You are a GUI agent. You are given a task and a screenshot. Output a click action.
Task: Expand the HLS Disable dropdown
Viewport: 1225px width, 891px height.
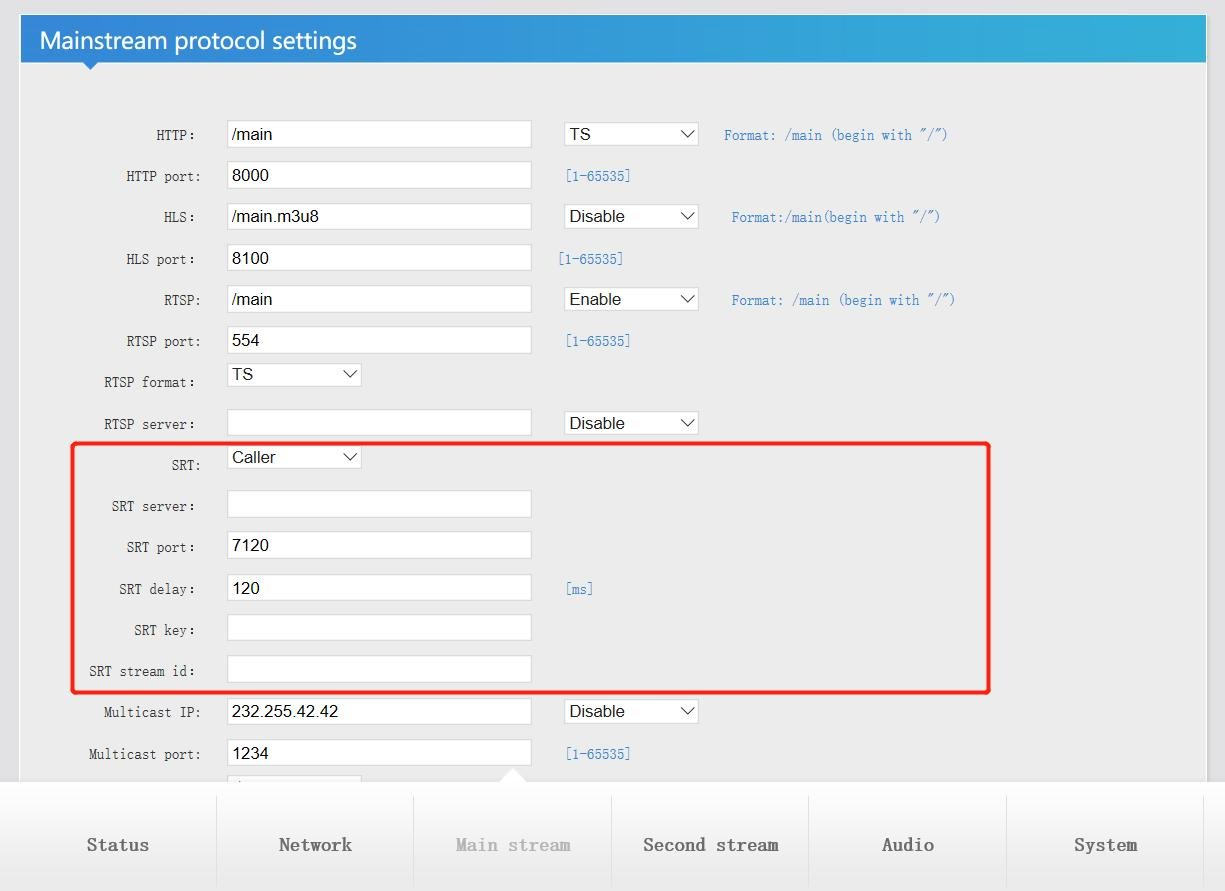click(631, 216)
